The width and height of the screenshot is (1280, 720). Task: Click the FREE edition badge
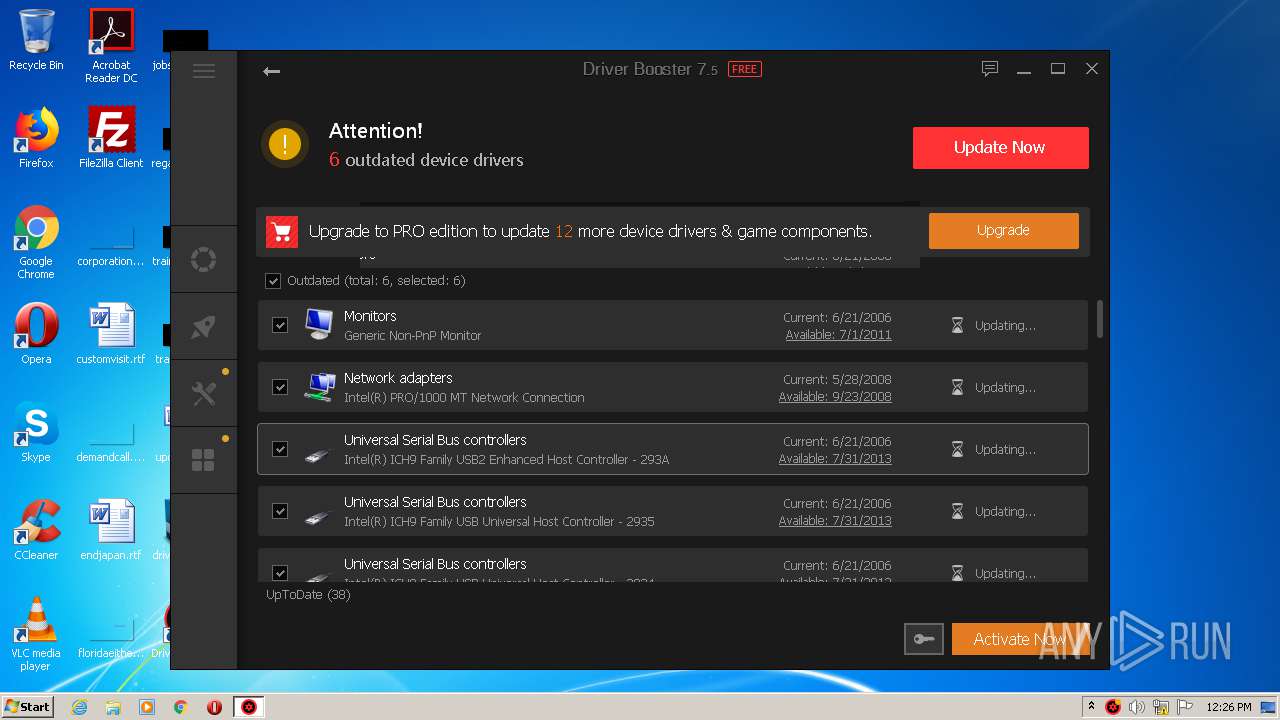coord(744,69)
